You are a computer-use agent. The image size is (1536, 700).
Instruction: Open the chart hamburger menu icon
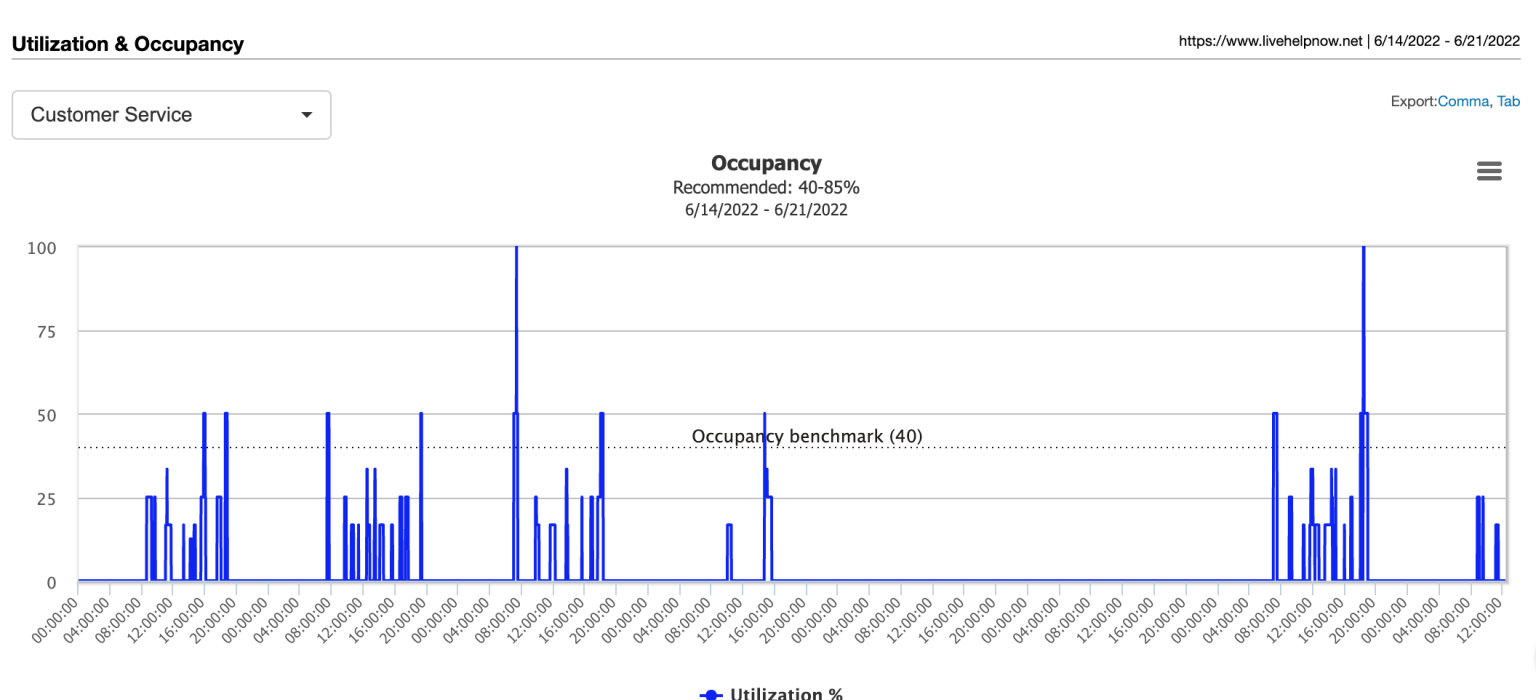(1489, 171)
